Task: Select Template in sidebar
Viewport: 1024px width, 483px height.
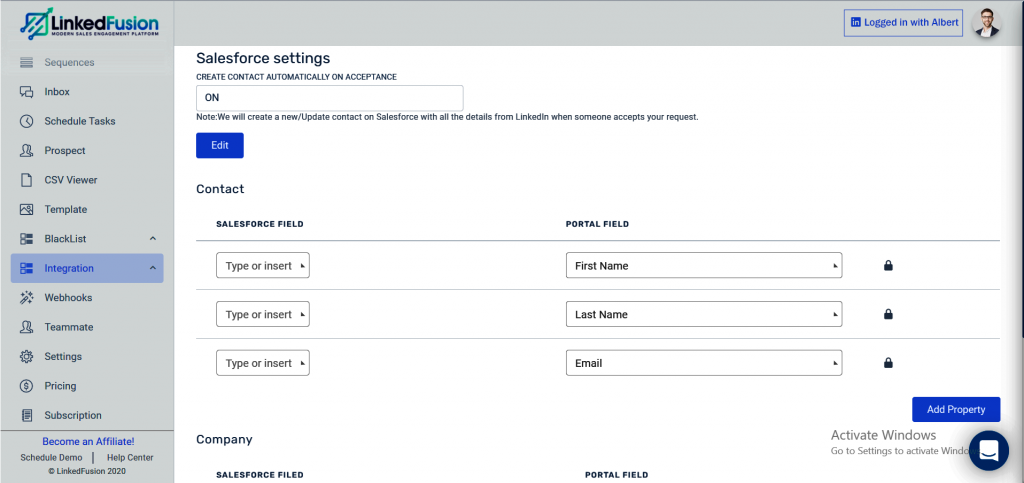Action: [x=65, y=210]
